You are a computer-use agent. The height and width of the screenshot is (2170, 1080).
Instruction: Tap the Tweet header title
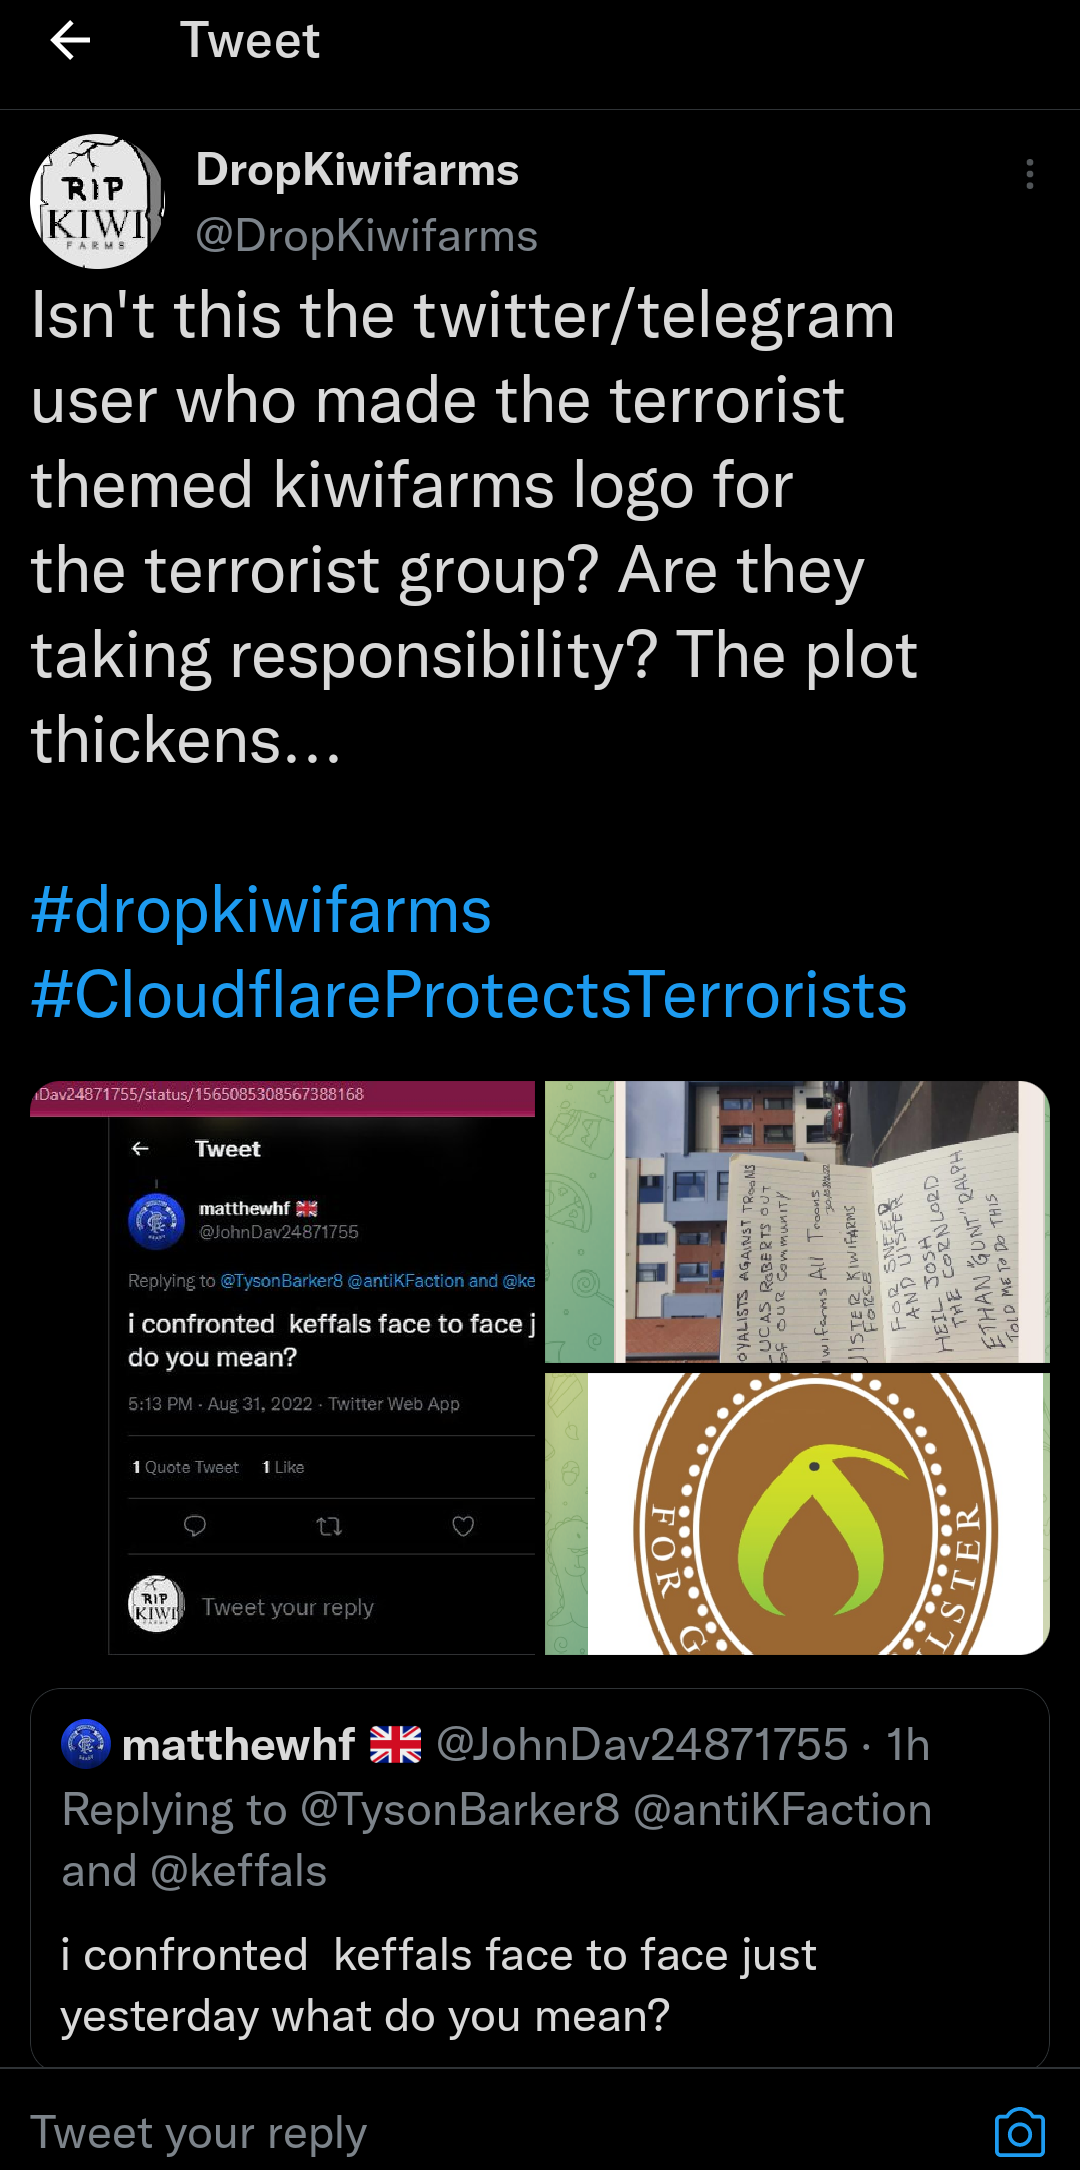pyautogui.click(x=250, y=41)
